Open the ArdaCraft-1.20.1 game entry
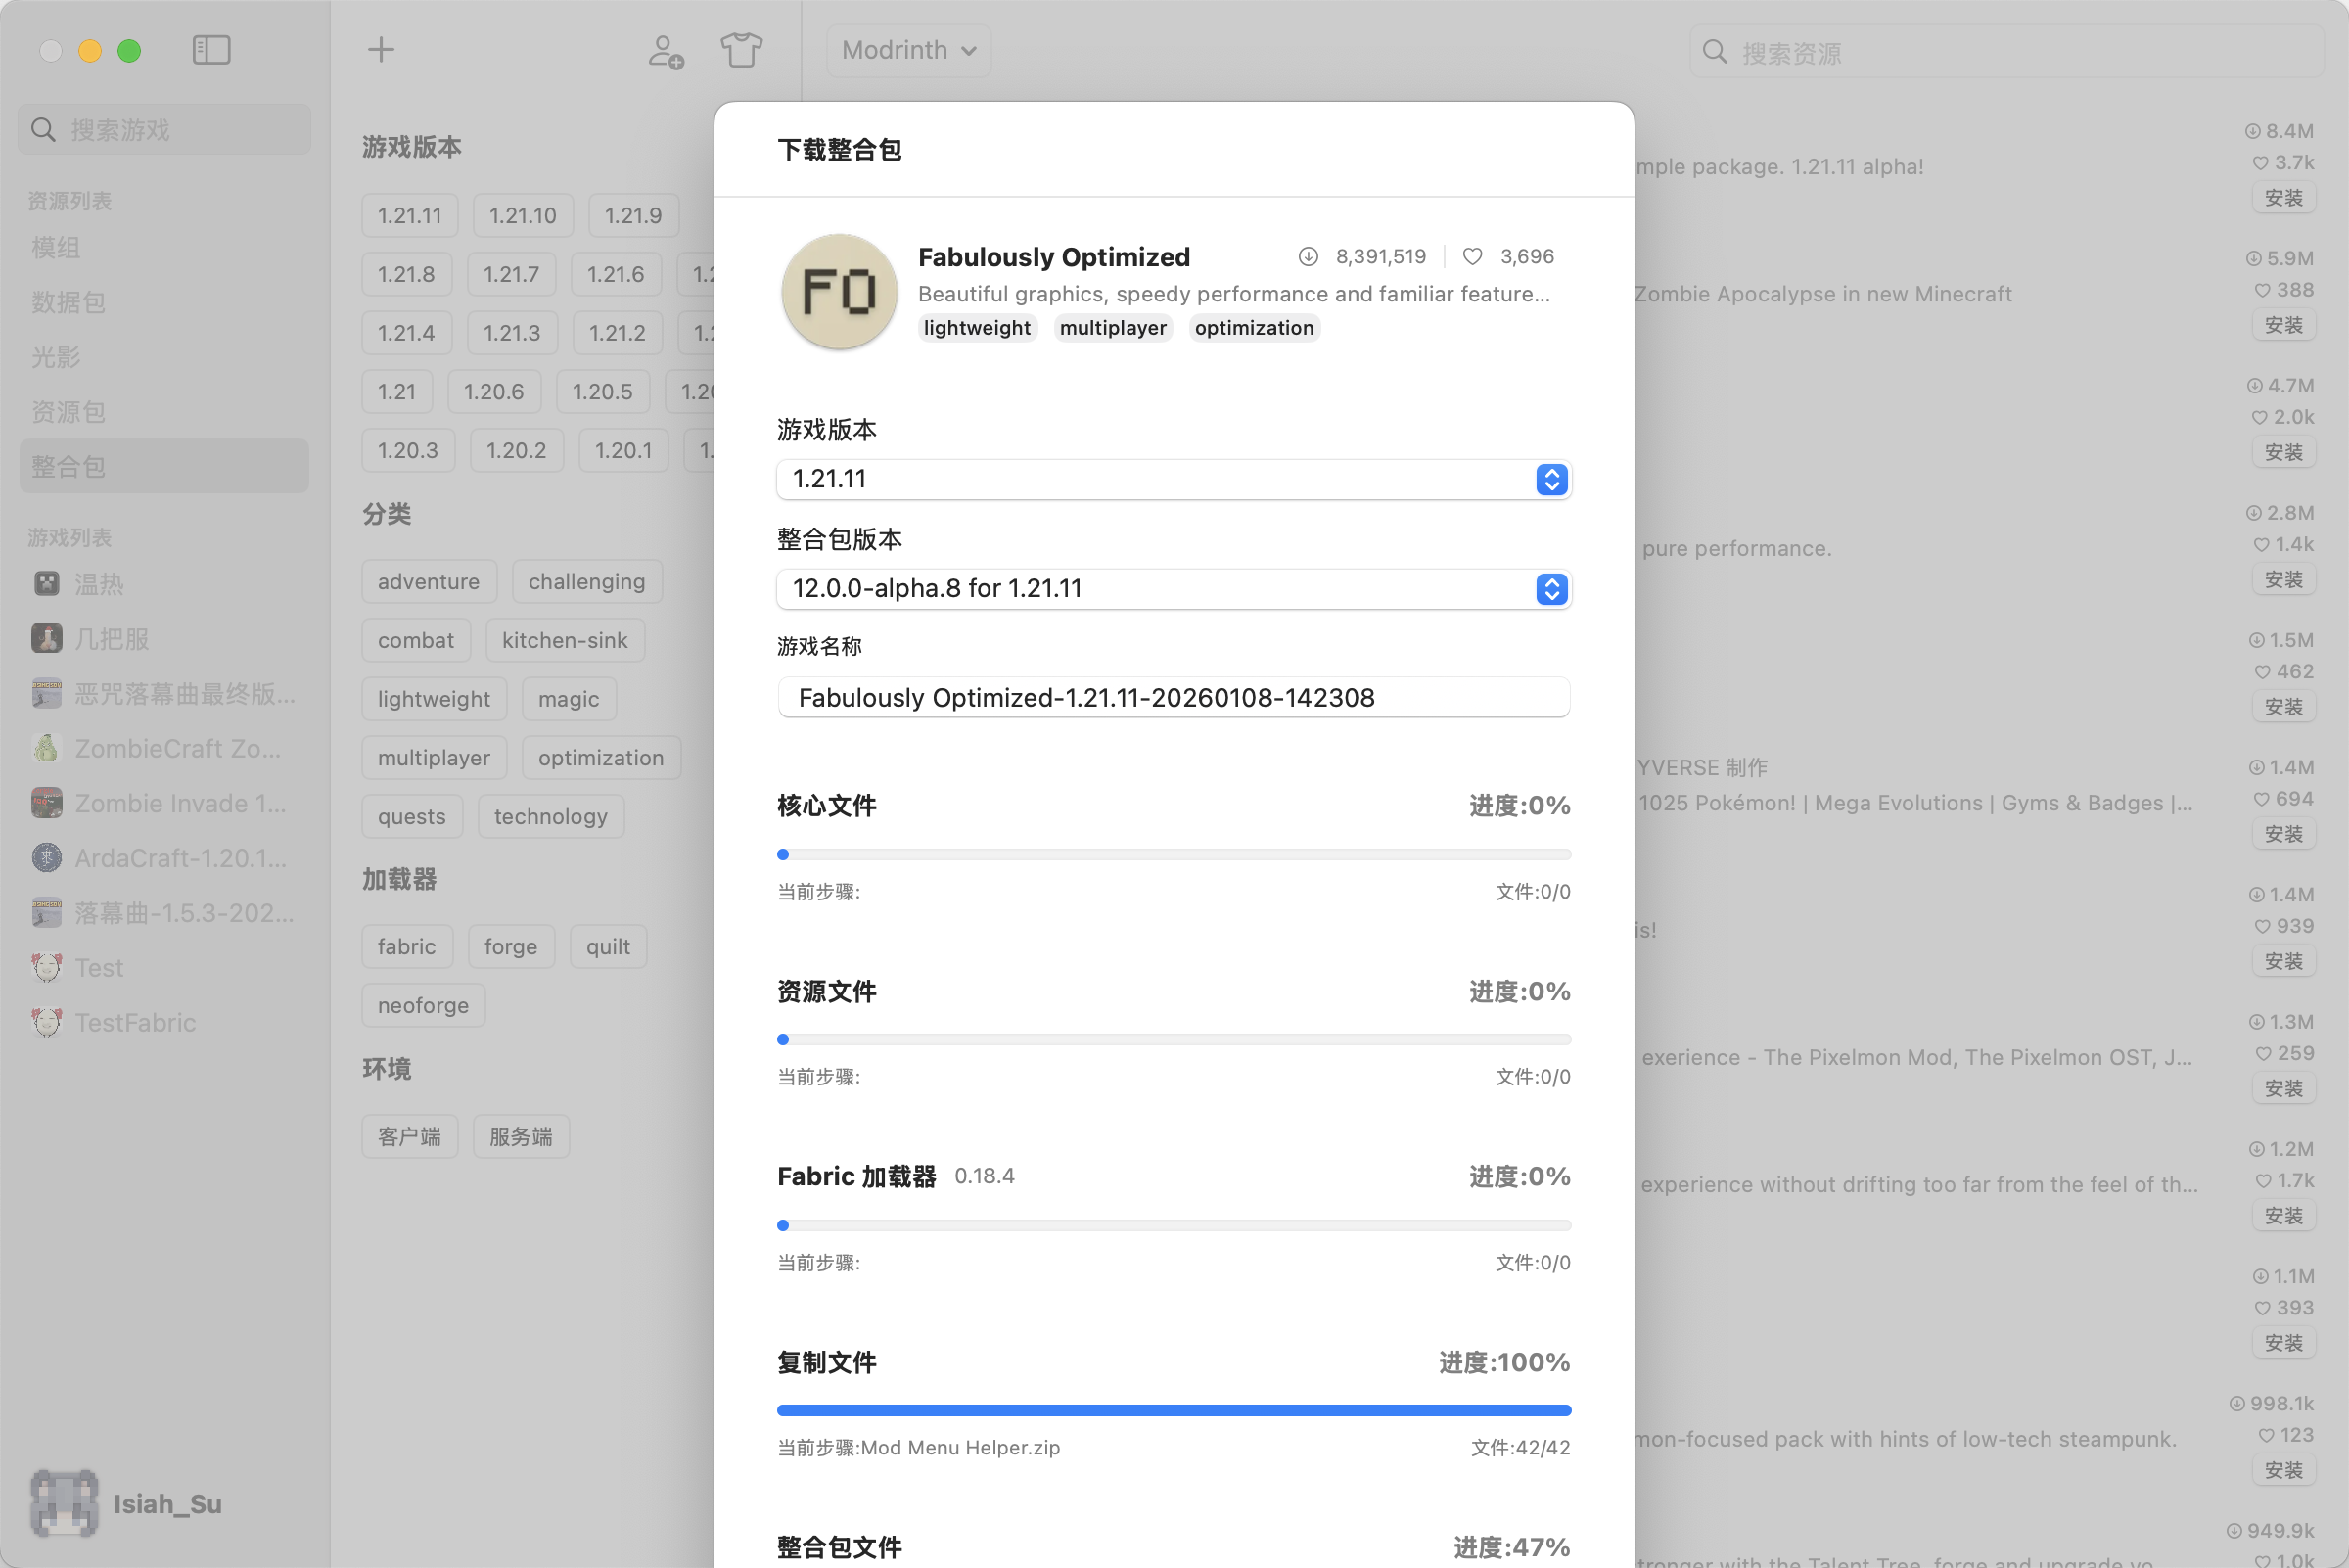2349x1568 pixels. [180, 858]
